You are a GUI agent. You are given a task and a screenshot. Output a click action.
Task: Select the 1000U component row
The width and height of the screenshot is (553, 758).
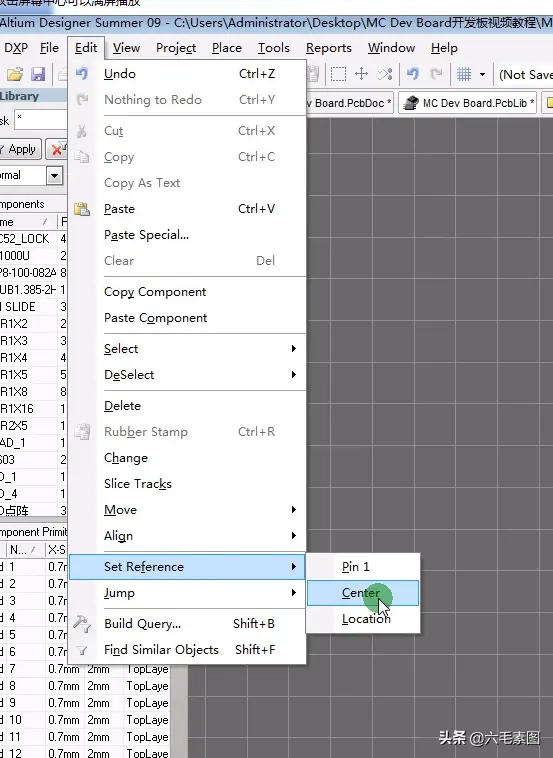click(x=33, y=256)
